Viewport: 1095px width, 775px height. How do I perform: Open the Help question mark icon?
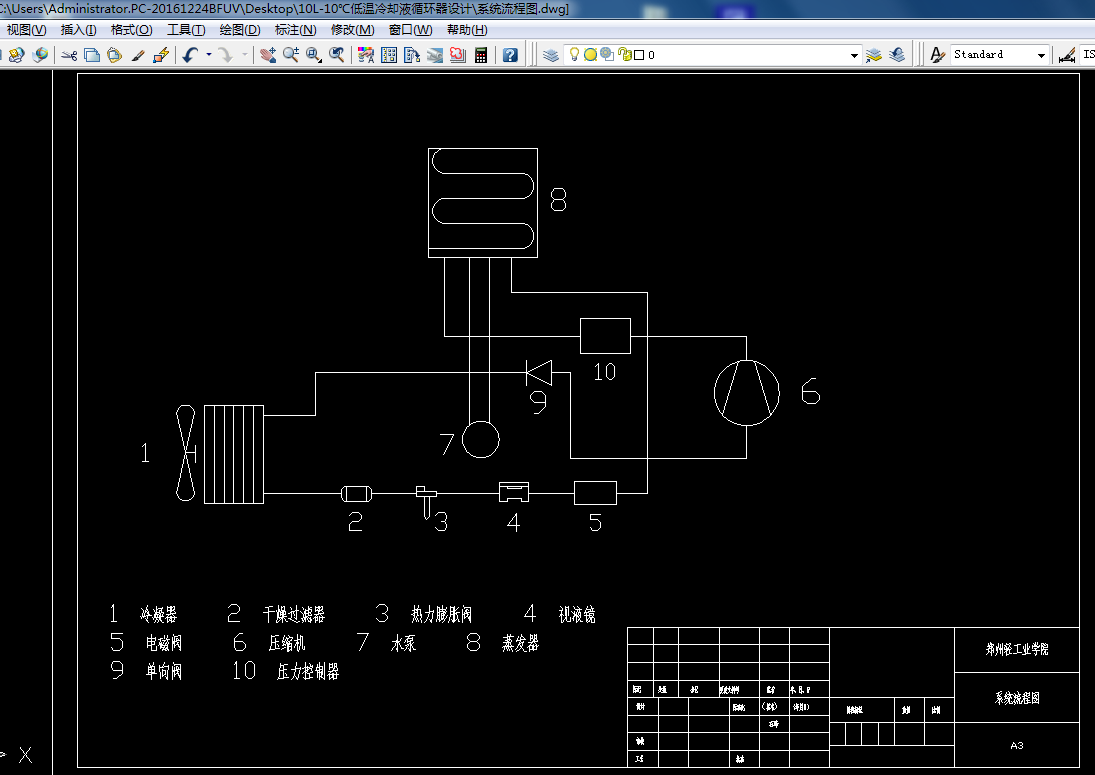click(510, 55)
